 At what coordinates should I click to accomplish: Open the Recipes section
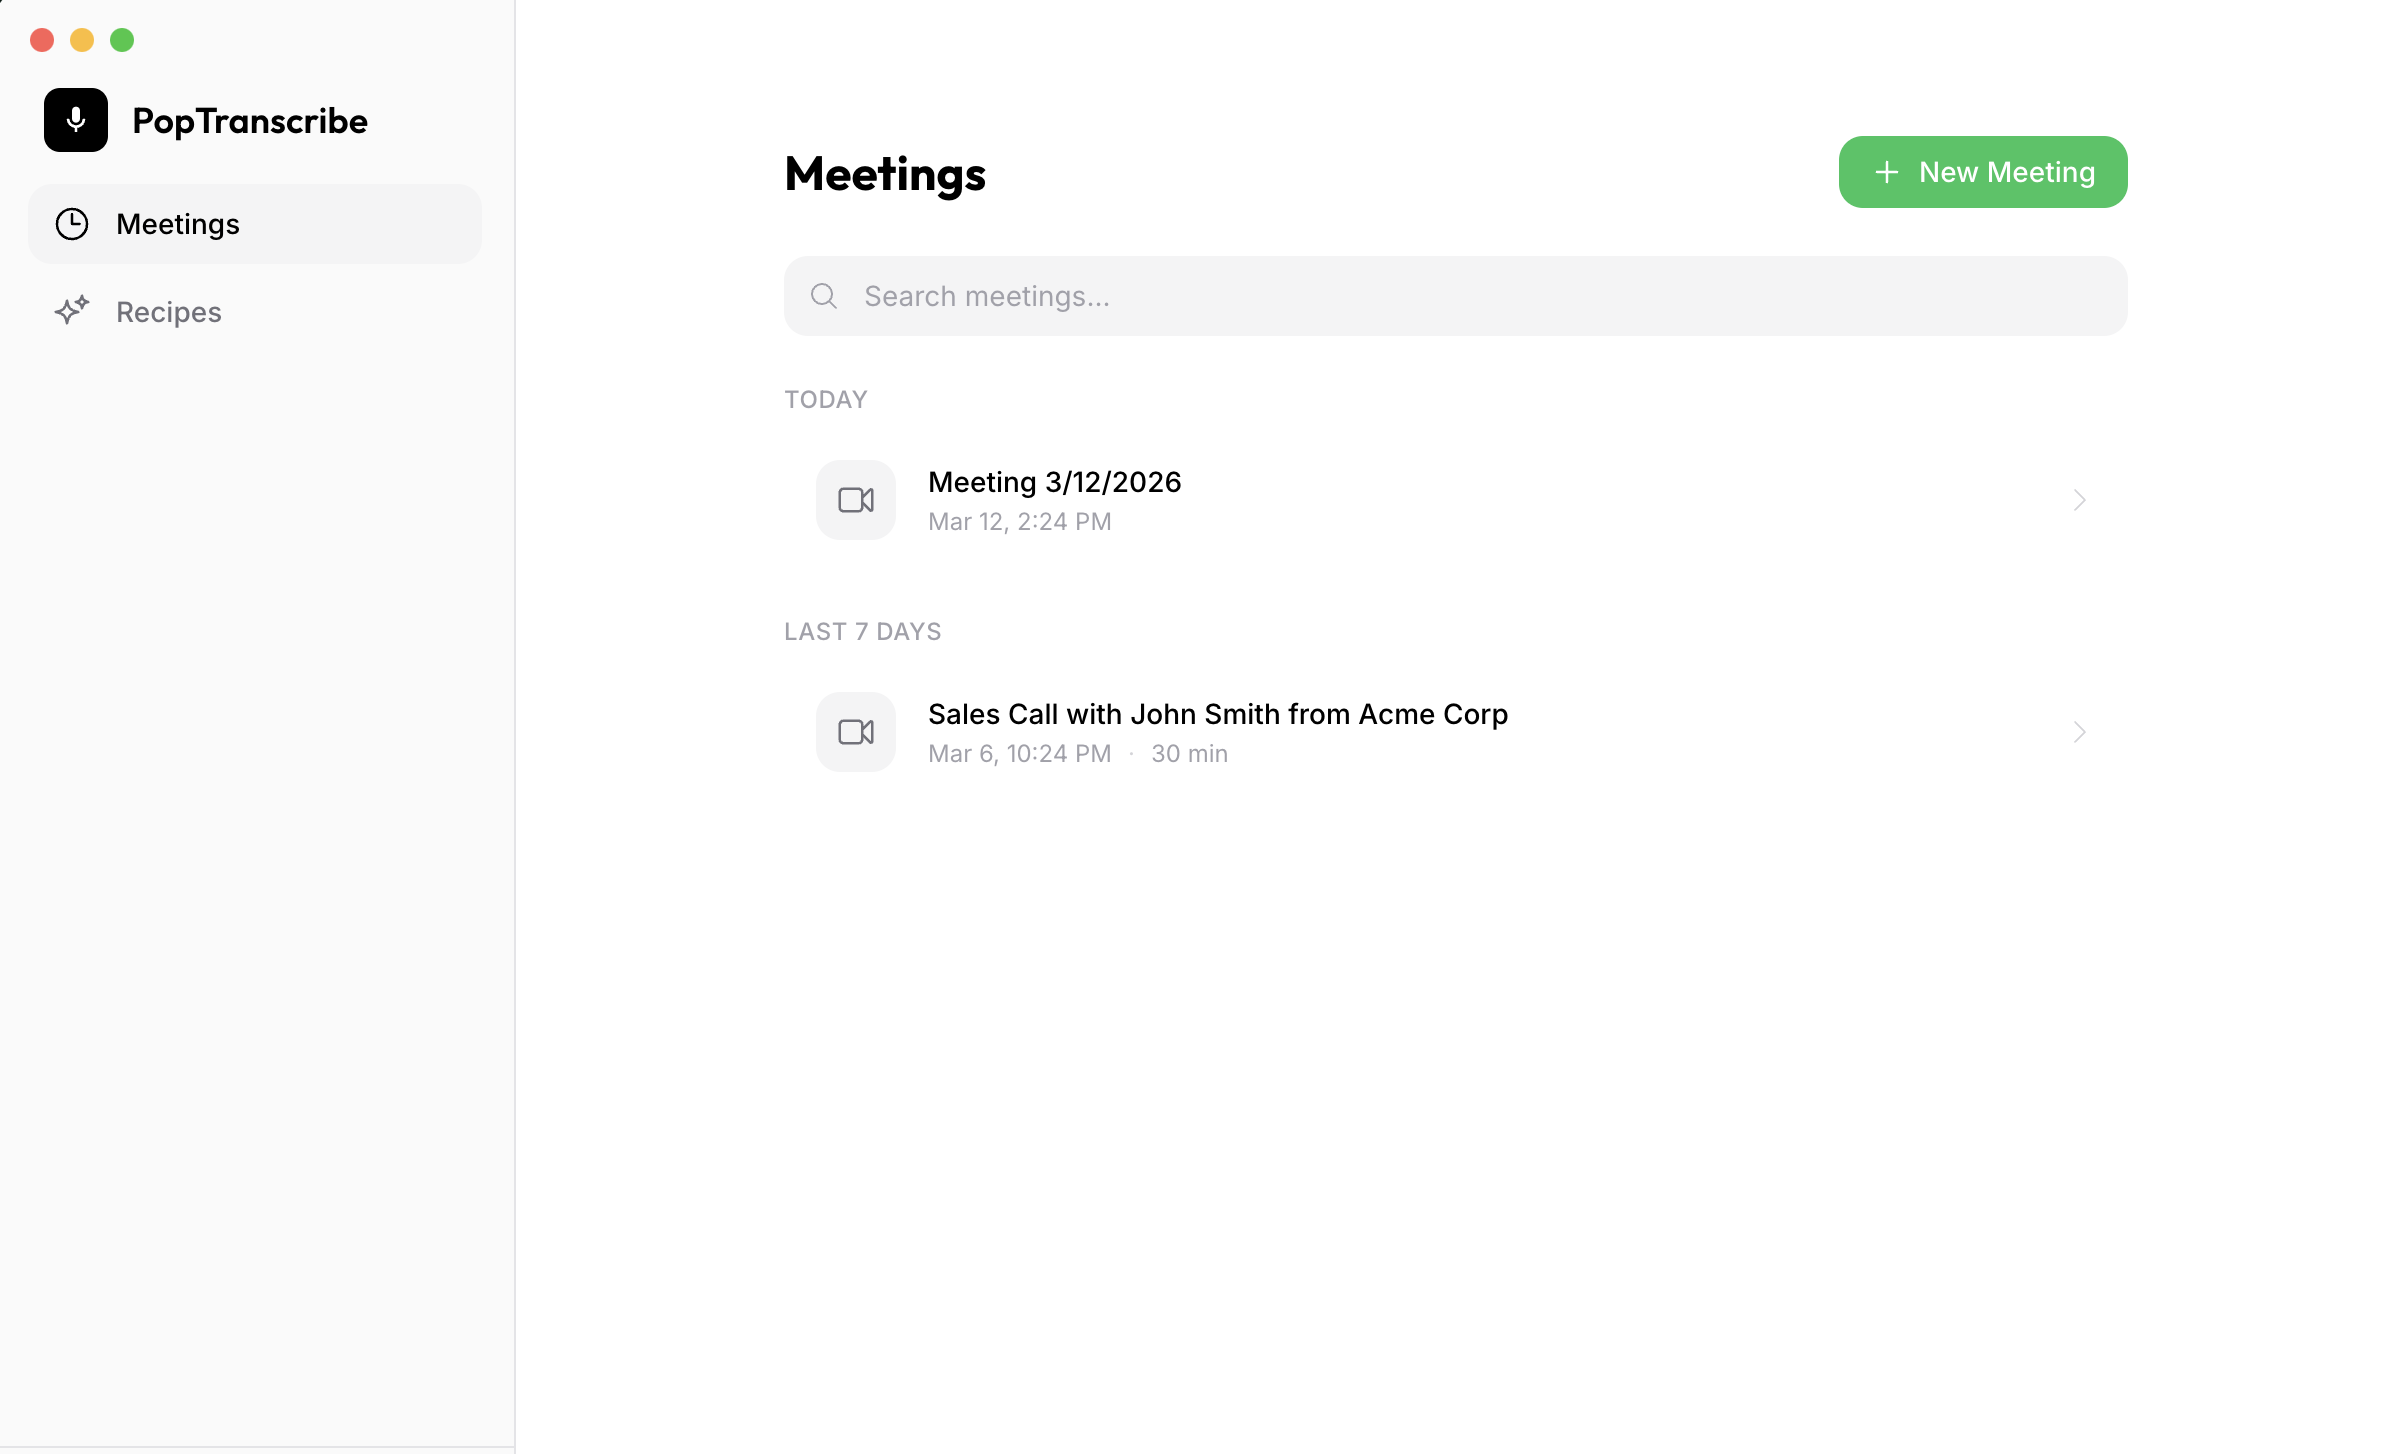(168, 311)
